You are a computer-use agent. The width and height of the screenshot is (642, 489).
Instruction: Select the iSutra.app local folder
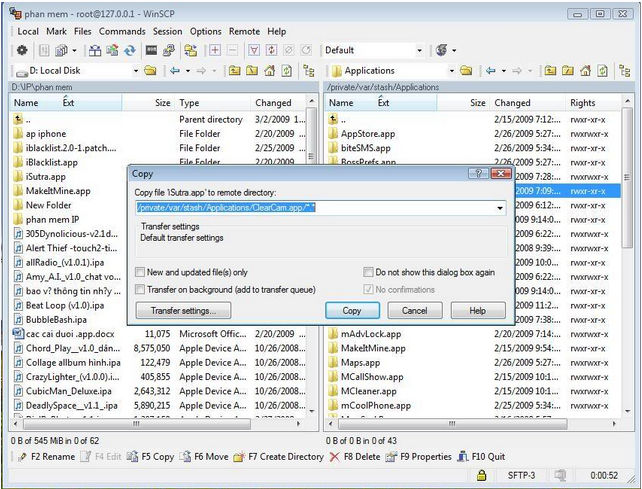[x=46, y=177]
